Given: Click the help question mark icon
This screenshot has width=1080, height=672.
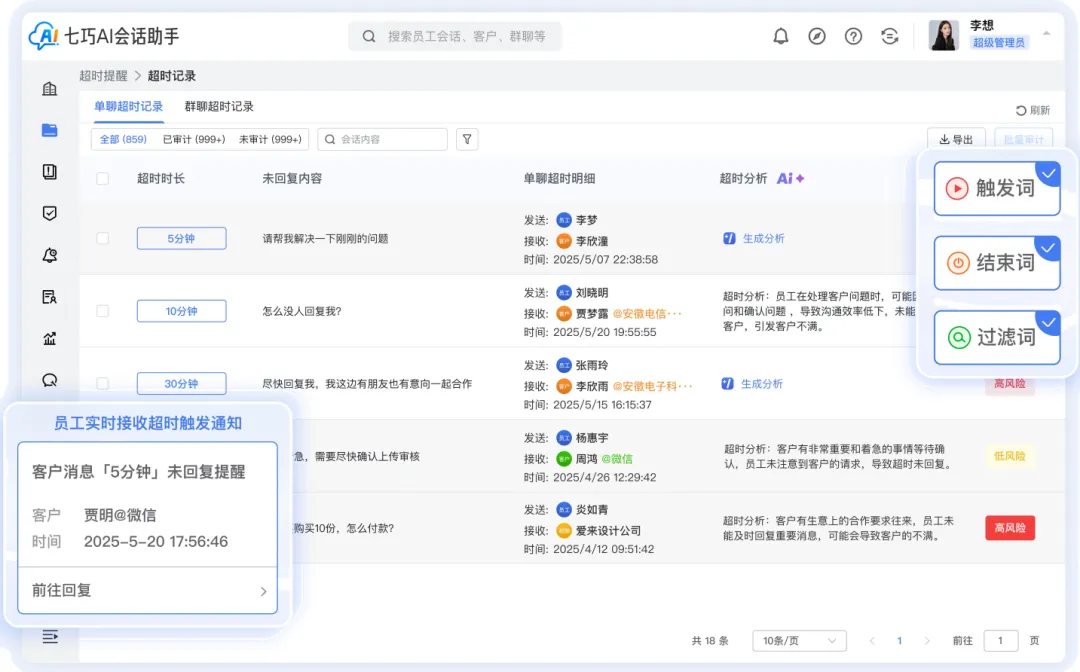Looking at the screenshot, I should coord(853,36).
